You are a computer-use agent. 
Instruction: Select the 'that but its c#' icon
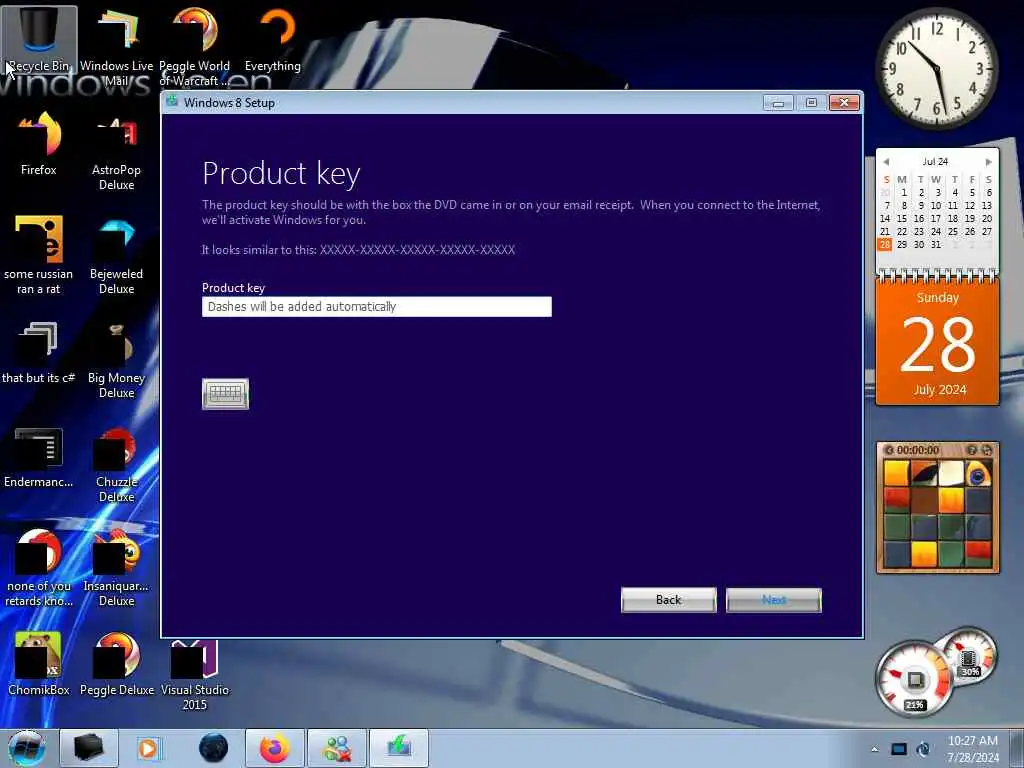tap(39, 351)
